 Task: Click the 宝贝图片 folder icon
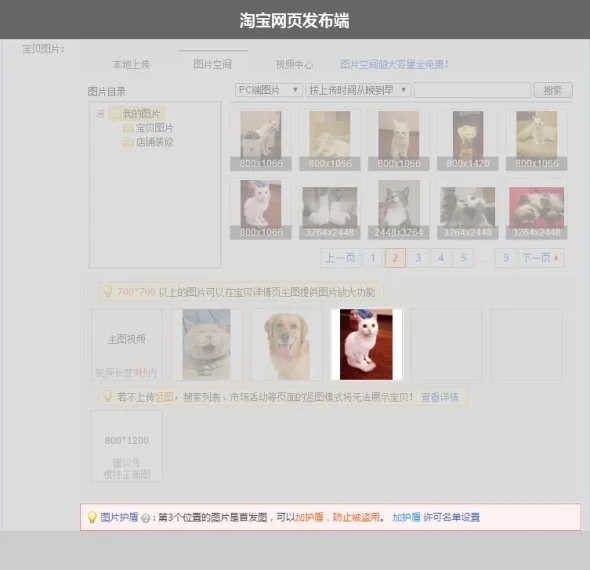(128, 128)
